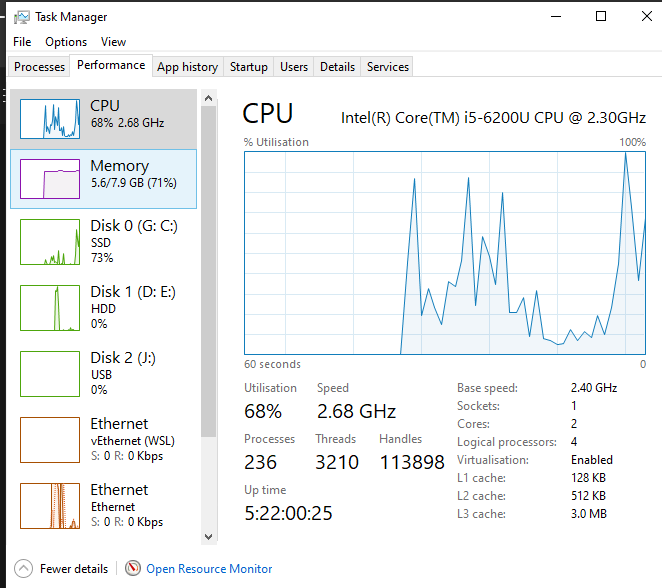Image resolution: width=662 pixels, height=588 pixels.
Task: Click the 68% utilisation value
Action: click(263, 411)
